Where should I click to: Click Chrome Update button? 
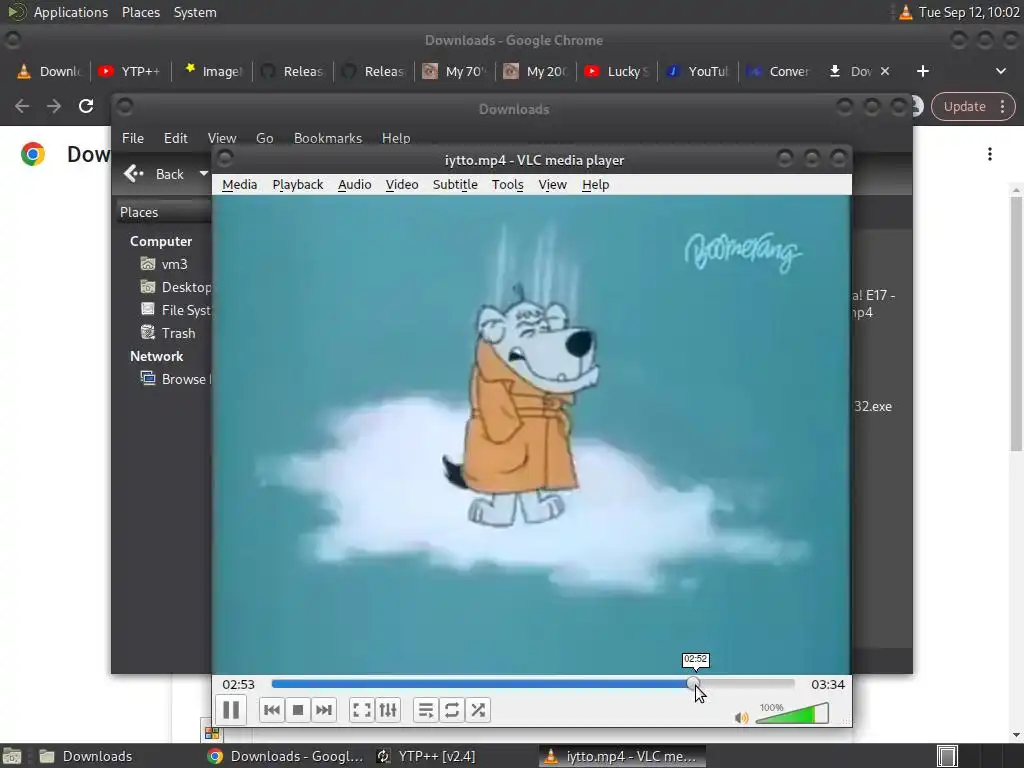(x=965, y=106)
